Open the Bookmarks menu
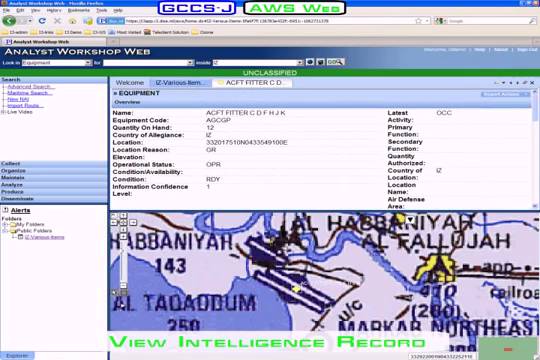Screen dimensions: 540x360 point(79,10)
